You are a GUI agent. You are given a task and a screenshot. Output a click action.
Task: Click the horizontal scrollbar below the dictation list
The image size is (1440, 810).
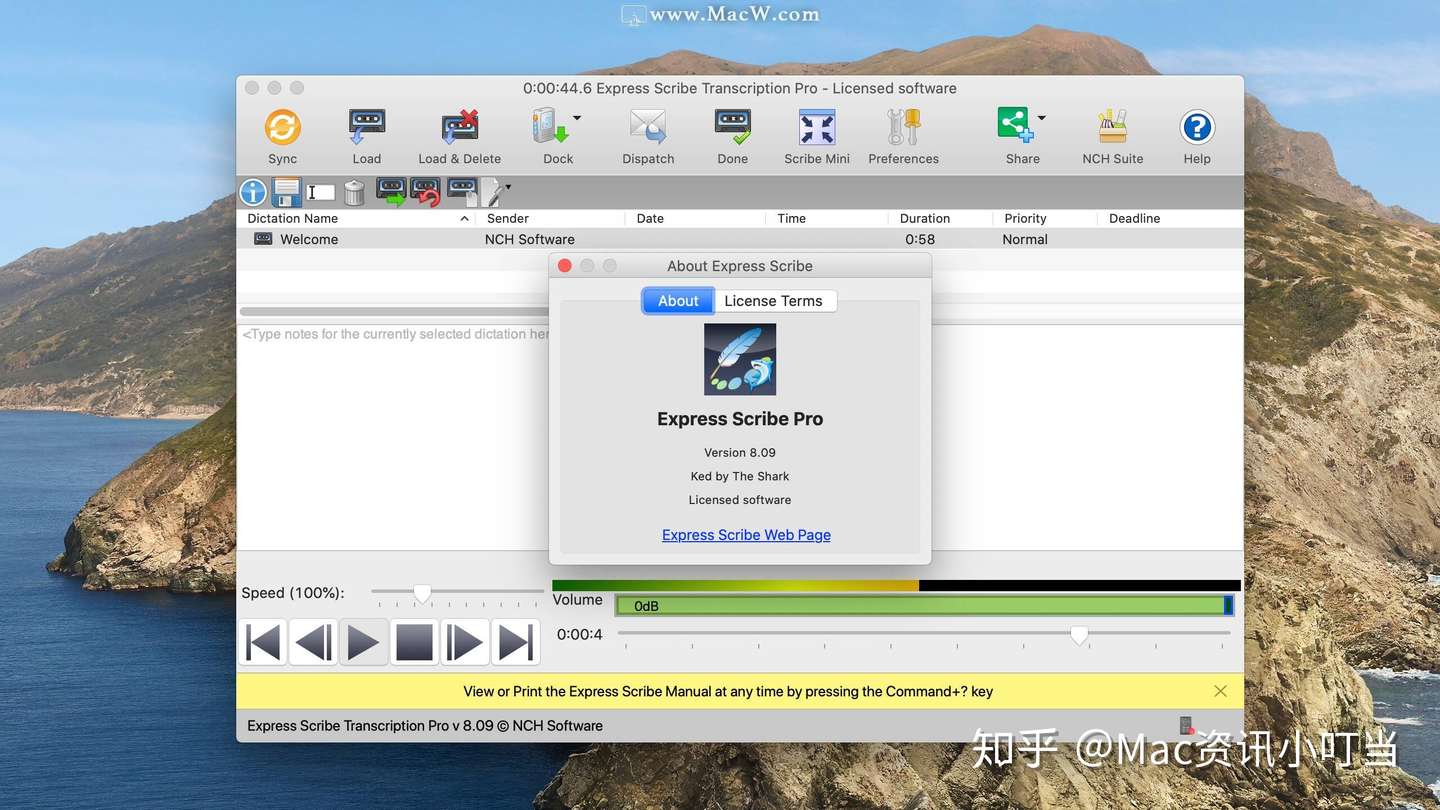[x=394, y=312]
